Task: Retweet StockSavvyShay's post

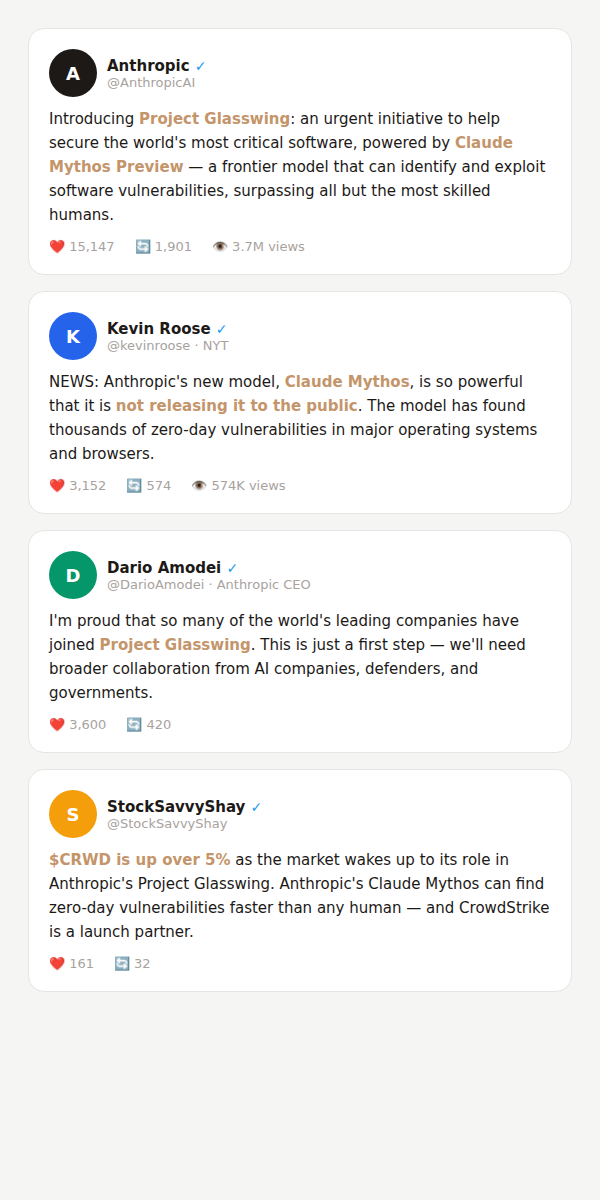Action: pyautogui.click(x=122, y=964)
